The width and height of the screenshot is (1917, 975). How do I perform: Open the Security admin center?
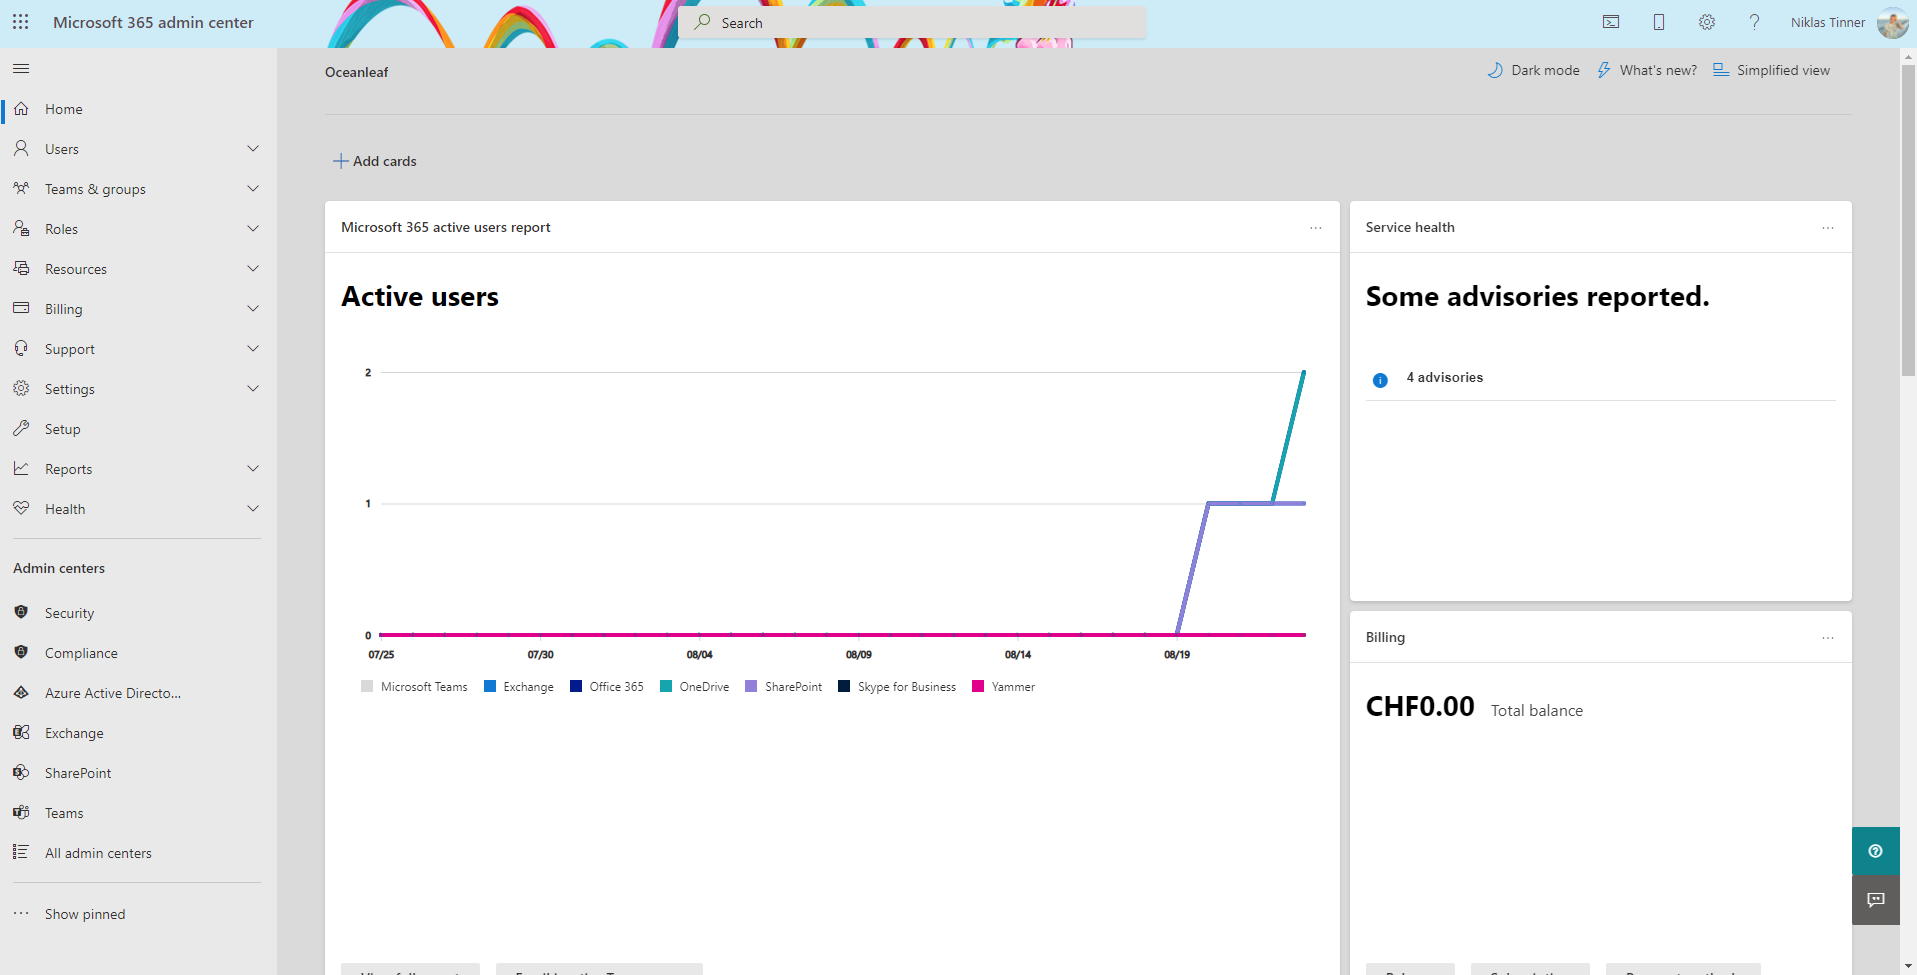[68, 612]
